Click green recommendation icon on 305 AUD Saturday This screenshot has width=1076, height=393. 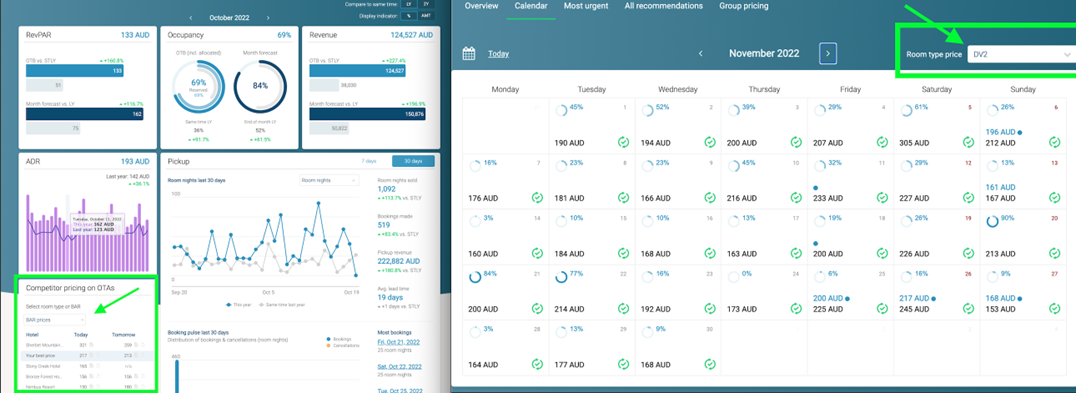point(968,143)
